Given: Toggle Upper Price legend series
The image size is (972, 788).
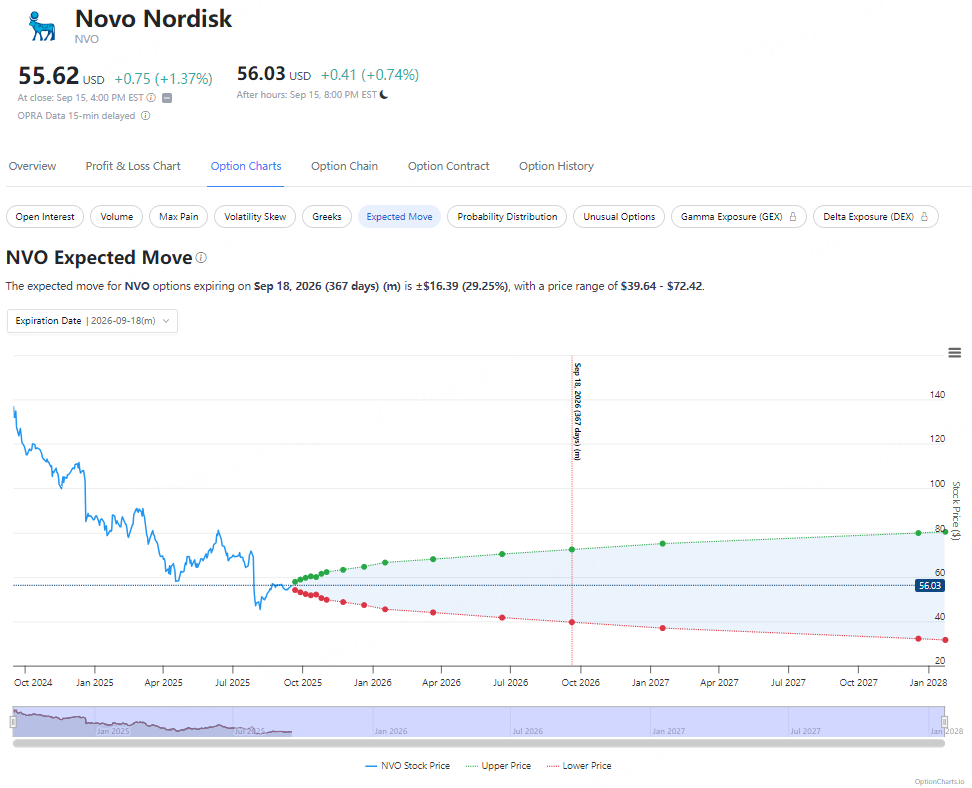Looking at the screenshot, I should tap(498, 766).
